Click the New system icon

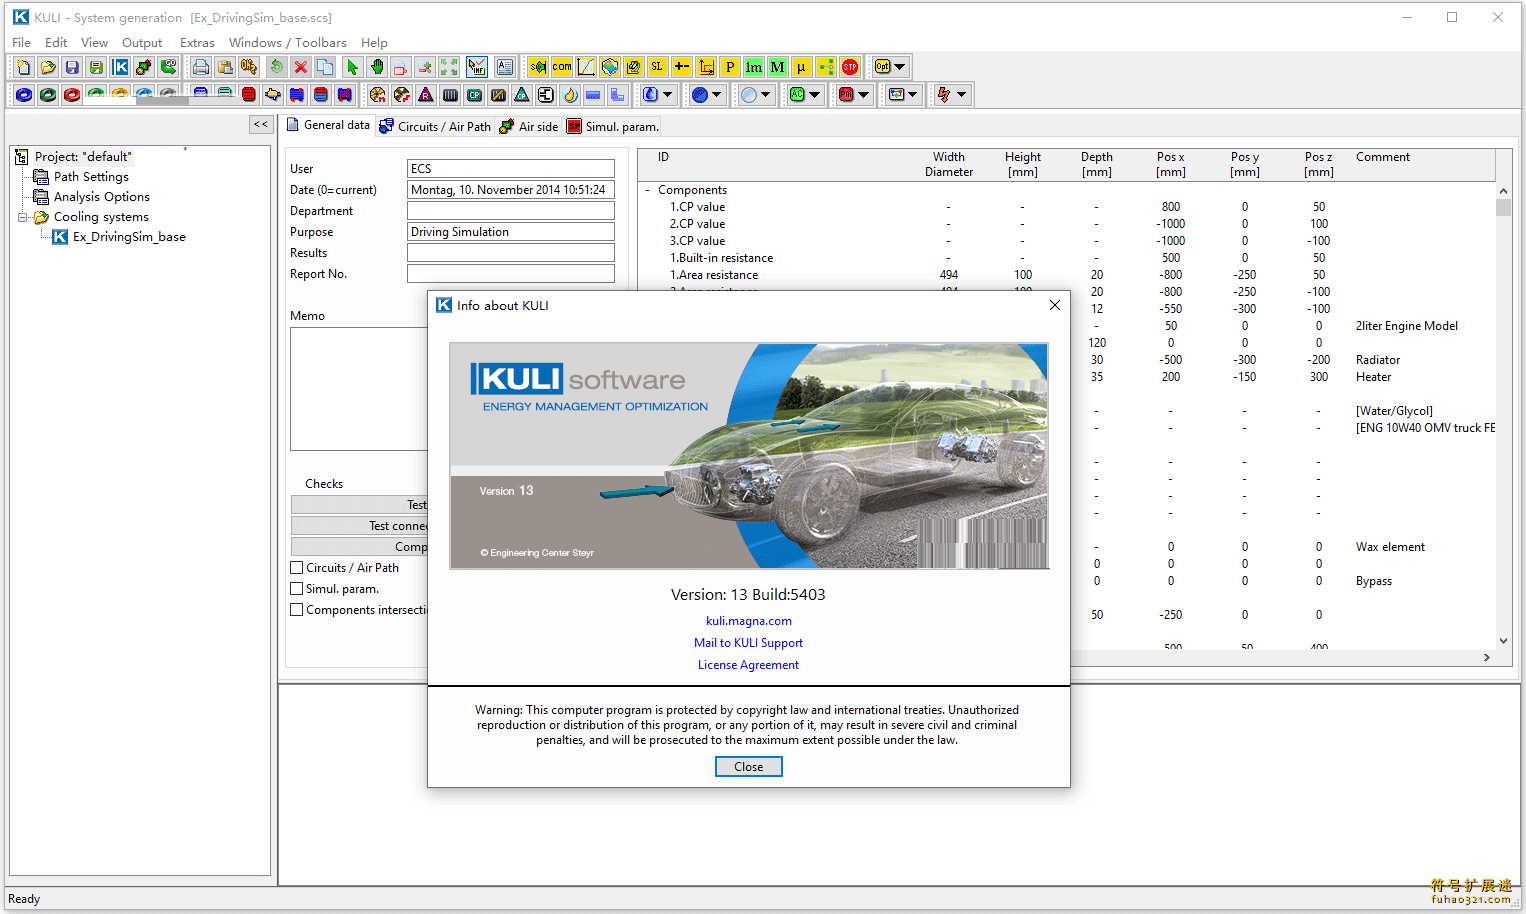(x=24, y=67)
